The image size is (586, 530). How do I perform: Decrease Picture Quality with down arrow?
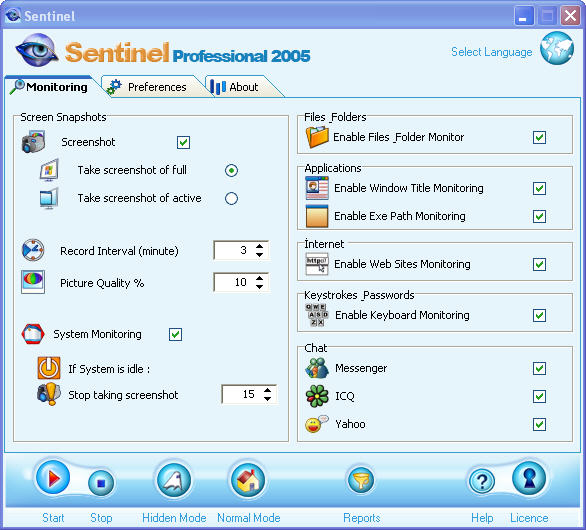pos(260,286)
